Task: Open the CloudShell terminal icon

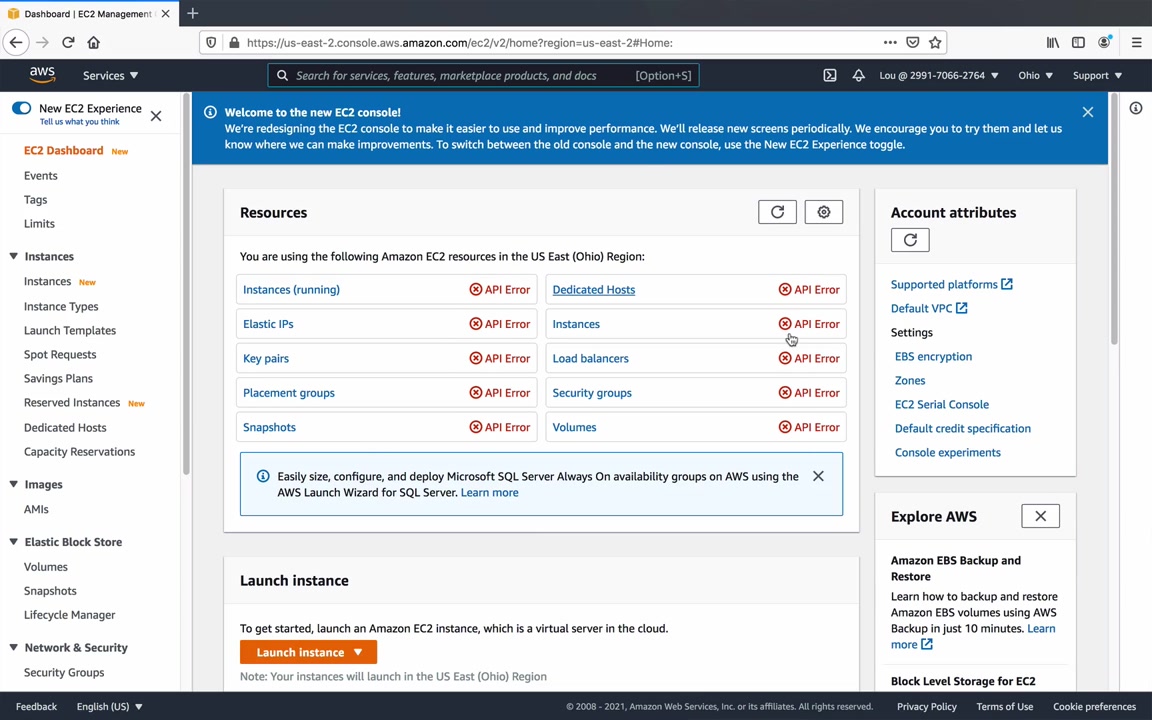Action: [x=830, y=75]
